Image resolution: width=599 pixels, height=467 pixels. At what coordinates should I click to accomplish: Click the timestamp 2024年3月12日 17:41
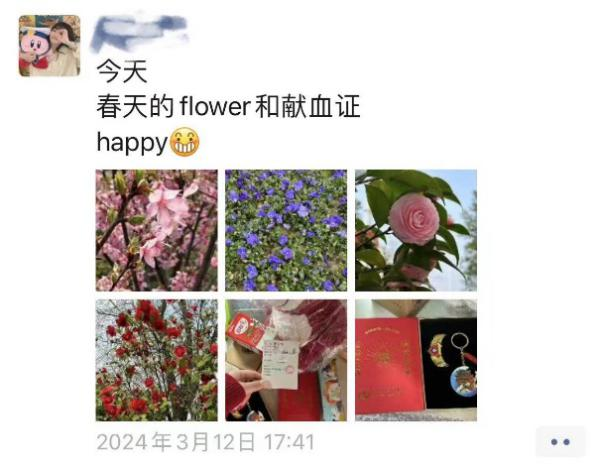(x=206, y=442)
